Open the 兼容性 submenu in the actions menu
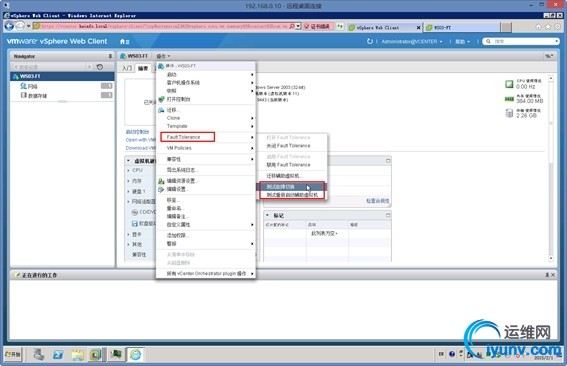This screenshot has width=567, height=366. tap(206, 159)
